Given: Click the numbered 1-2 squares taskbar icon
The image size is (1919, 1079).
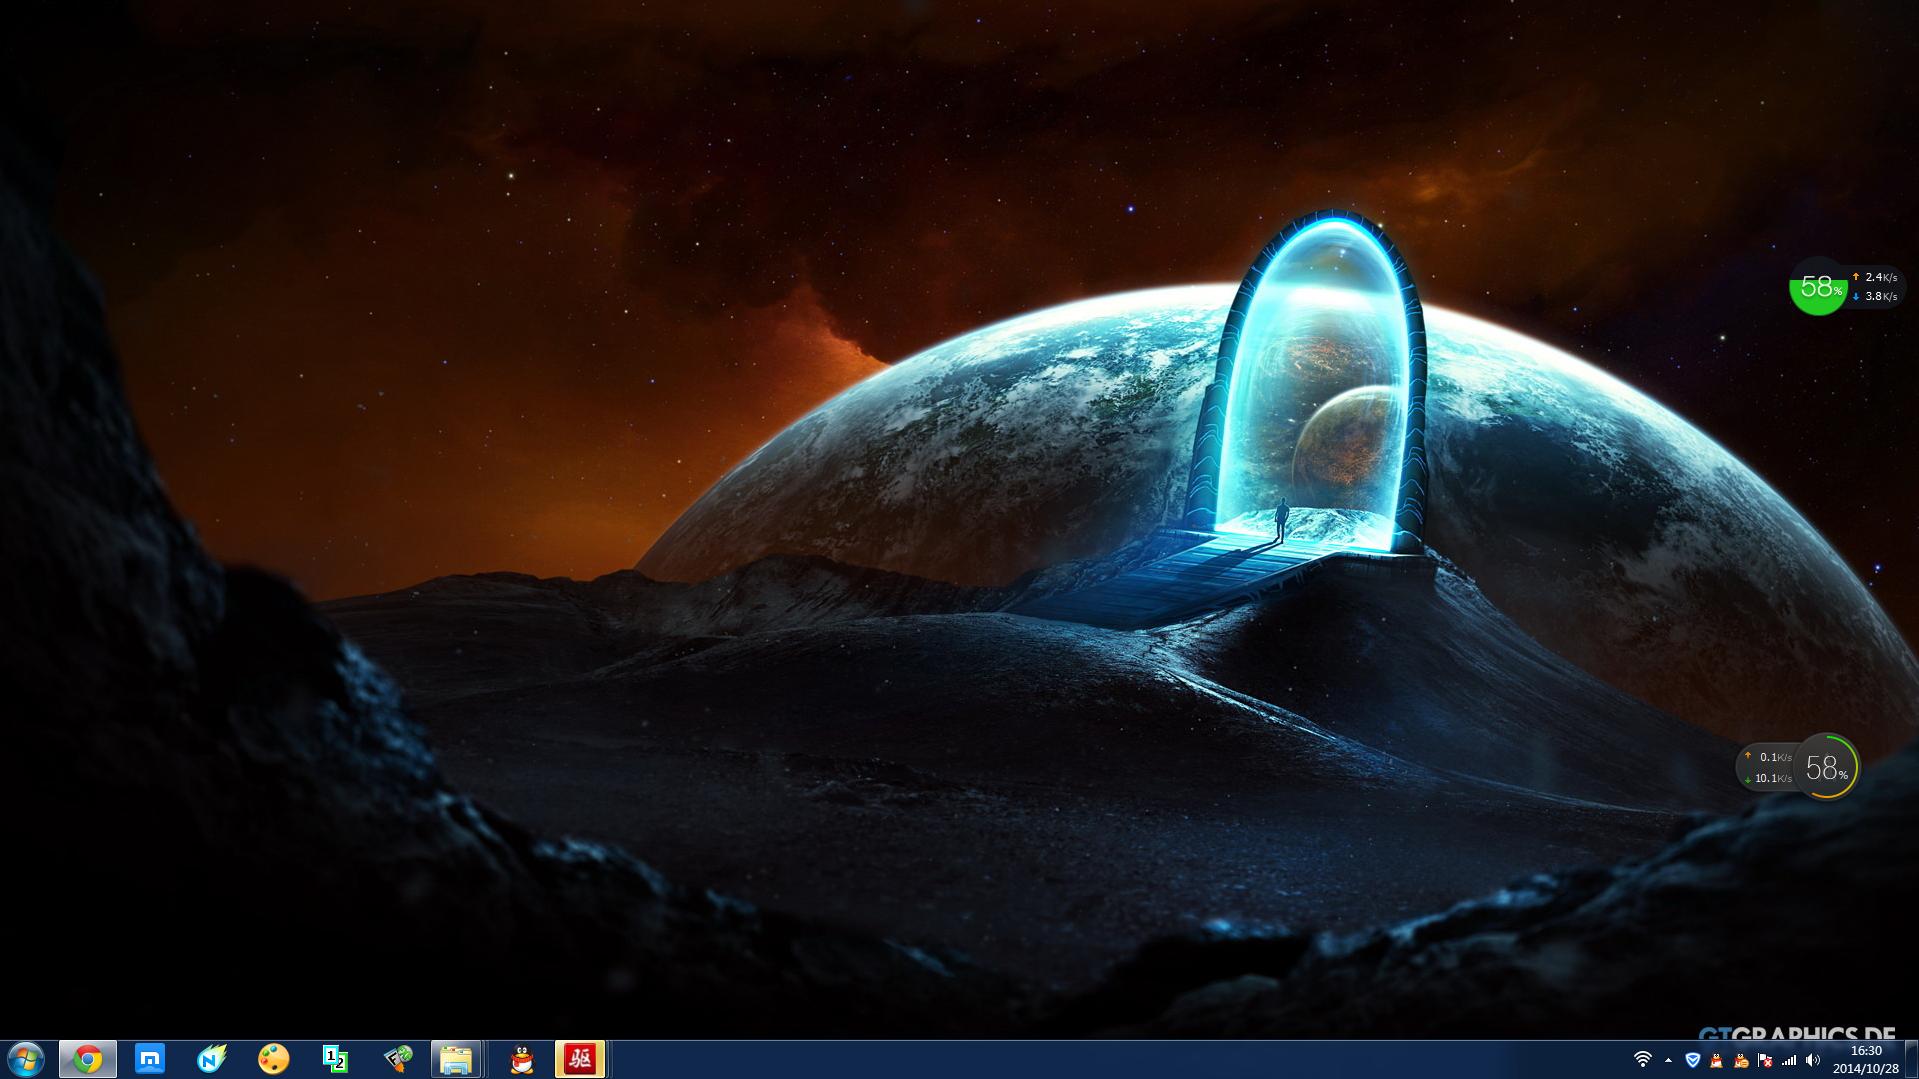Looking at the screenshot, I should point(335,1059).
